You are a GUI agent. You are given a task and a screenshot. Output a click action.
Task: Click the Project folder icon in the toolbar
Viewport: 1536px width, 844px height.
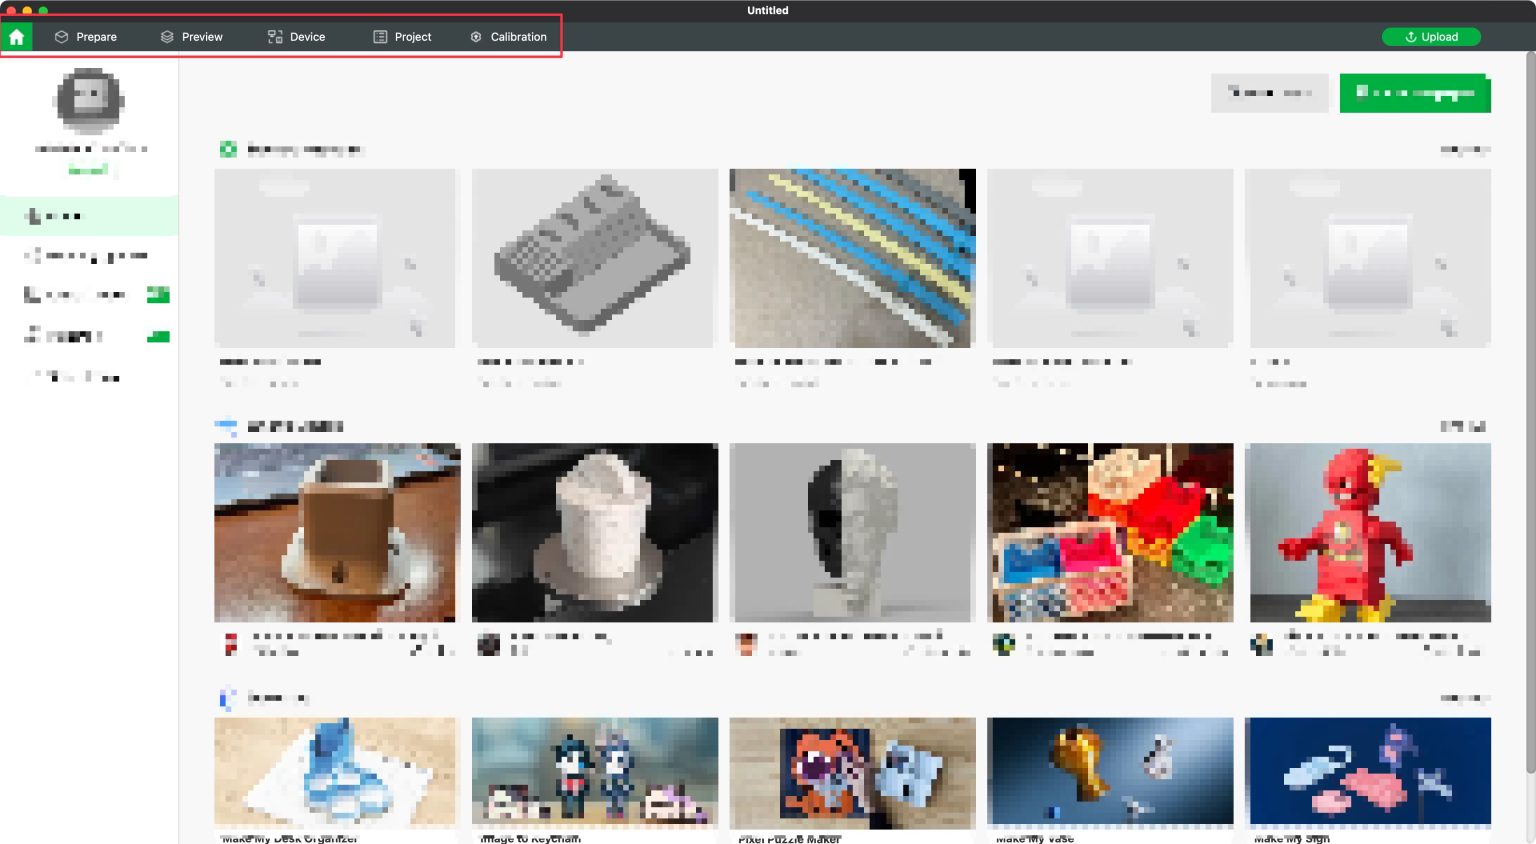[379, 36]
